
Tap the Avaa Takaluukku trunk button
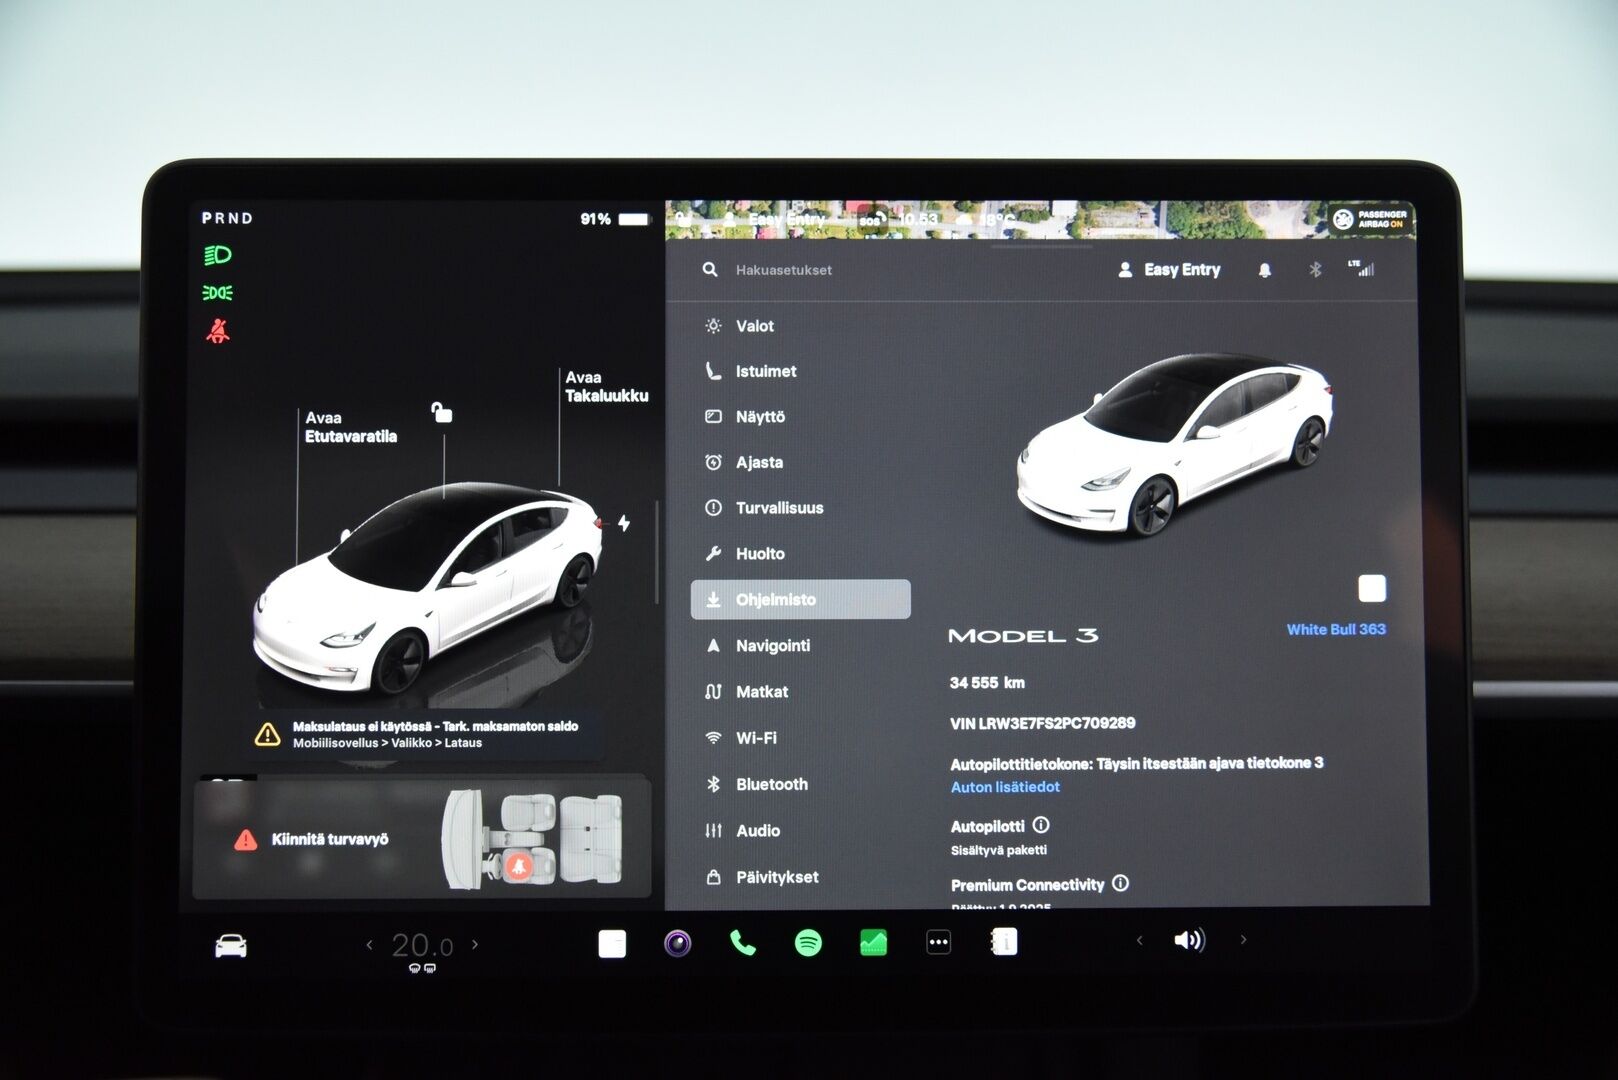606,386
